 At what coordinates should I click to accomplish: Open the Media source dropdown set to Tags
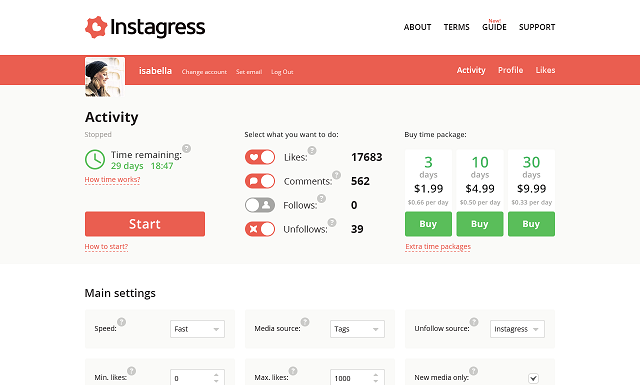pos(357,329)
